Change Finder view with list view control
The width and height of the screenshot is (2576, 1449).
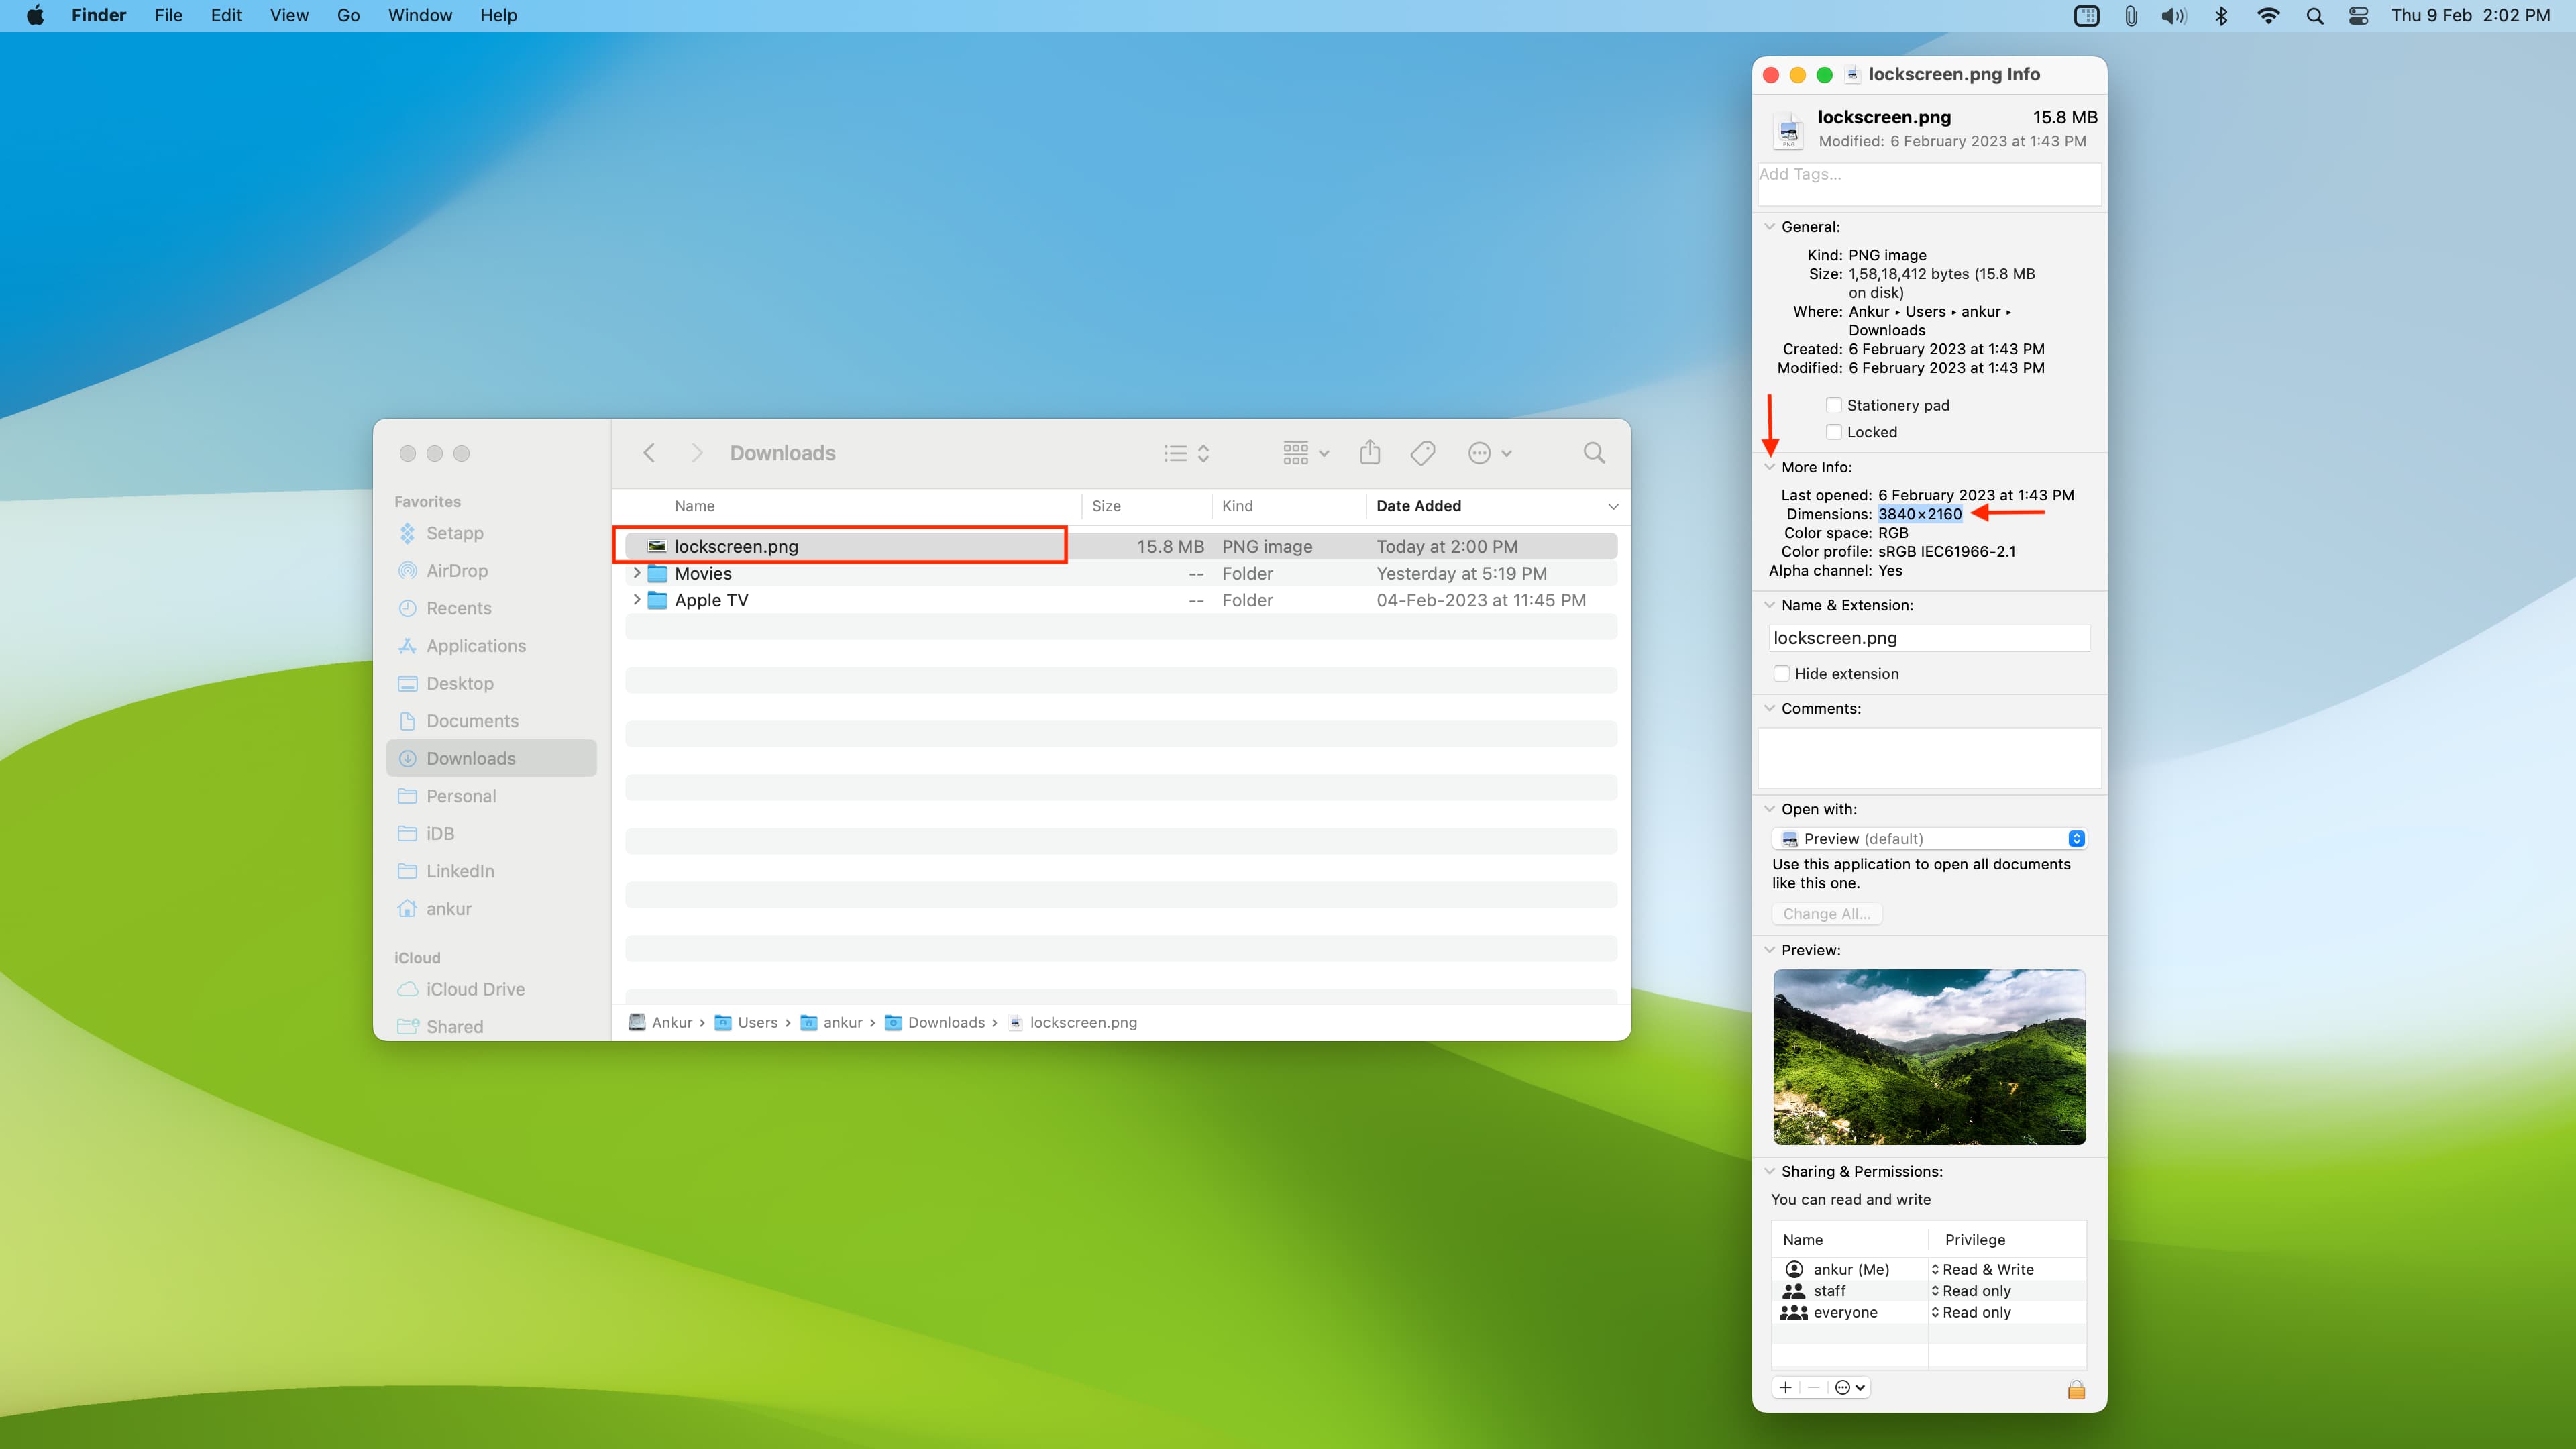1187,453
